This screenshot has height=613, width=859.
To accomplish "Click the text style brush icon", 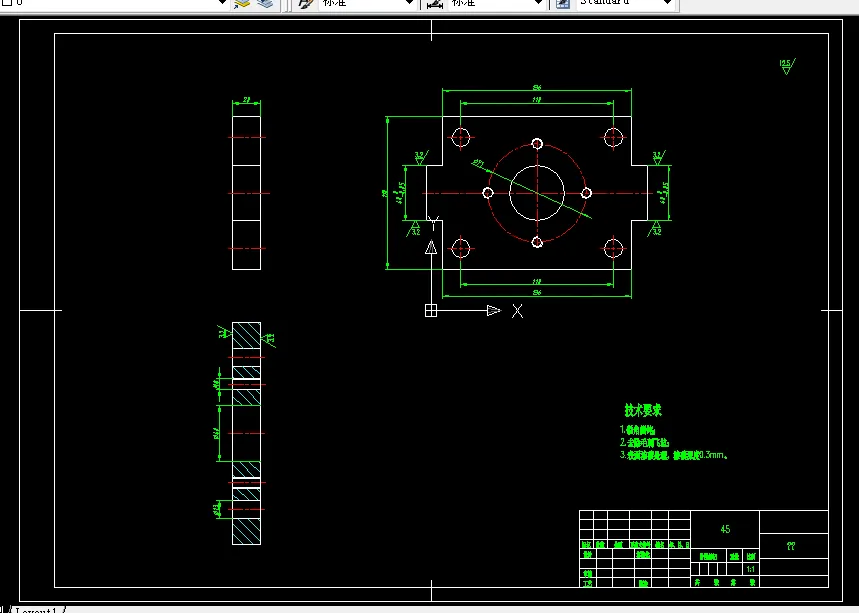I will coord(306,3).
